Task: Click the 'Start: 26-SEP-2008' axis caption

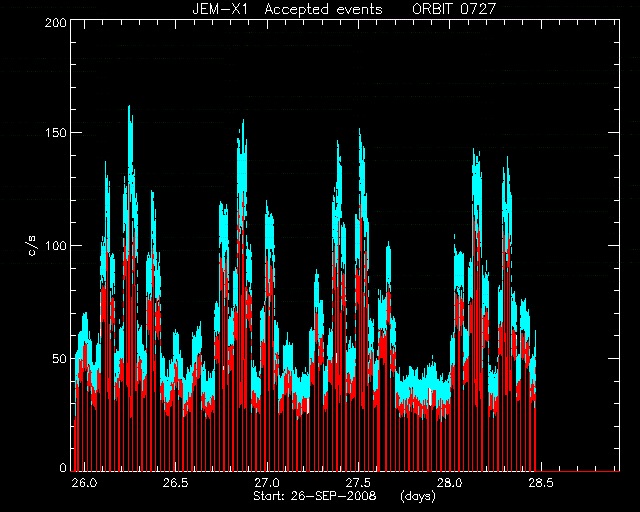Action: pyautogui.click(x=315, y=496)
